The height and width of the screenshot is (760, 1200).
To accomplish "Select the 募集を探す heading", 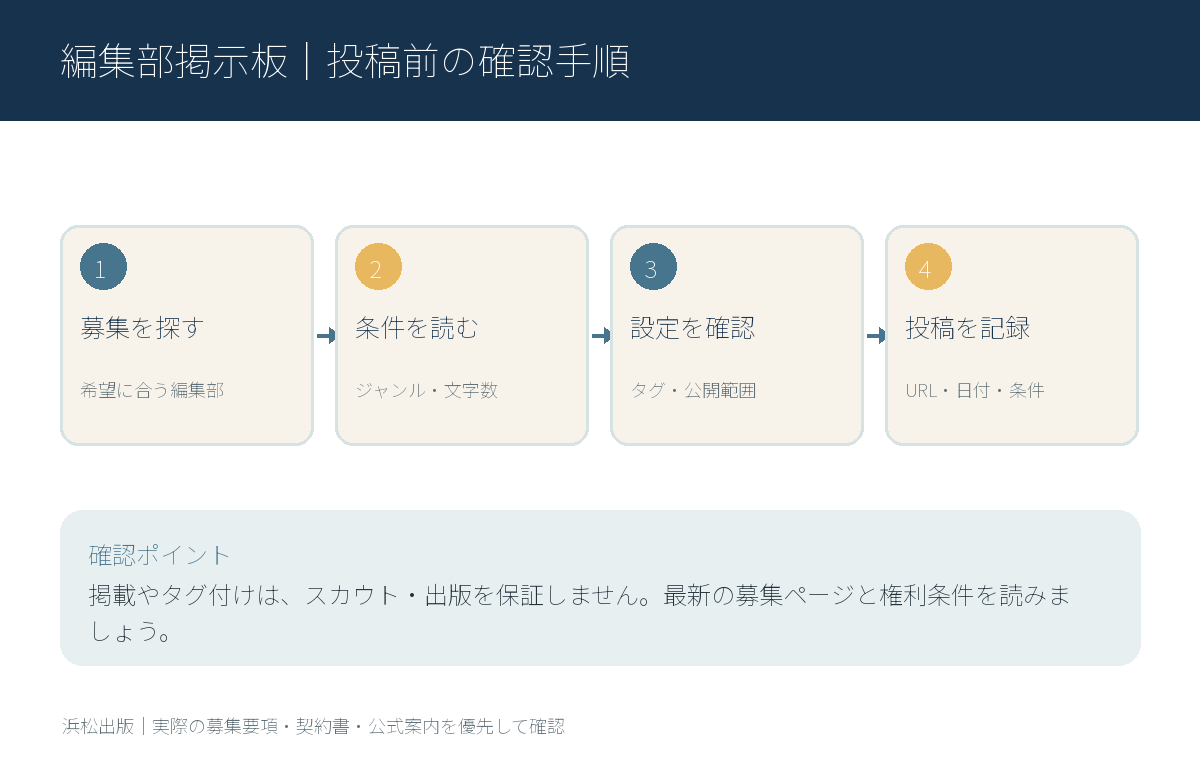I will point(142,328).
